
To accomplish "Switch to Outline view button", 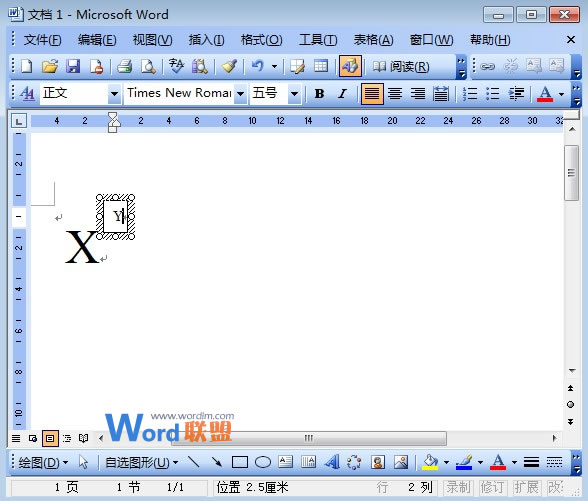I will click(x=67, y=438).
